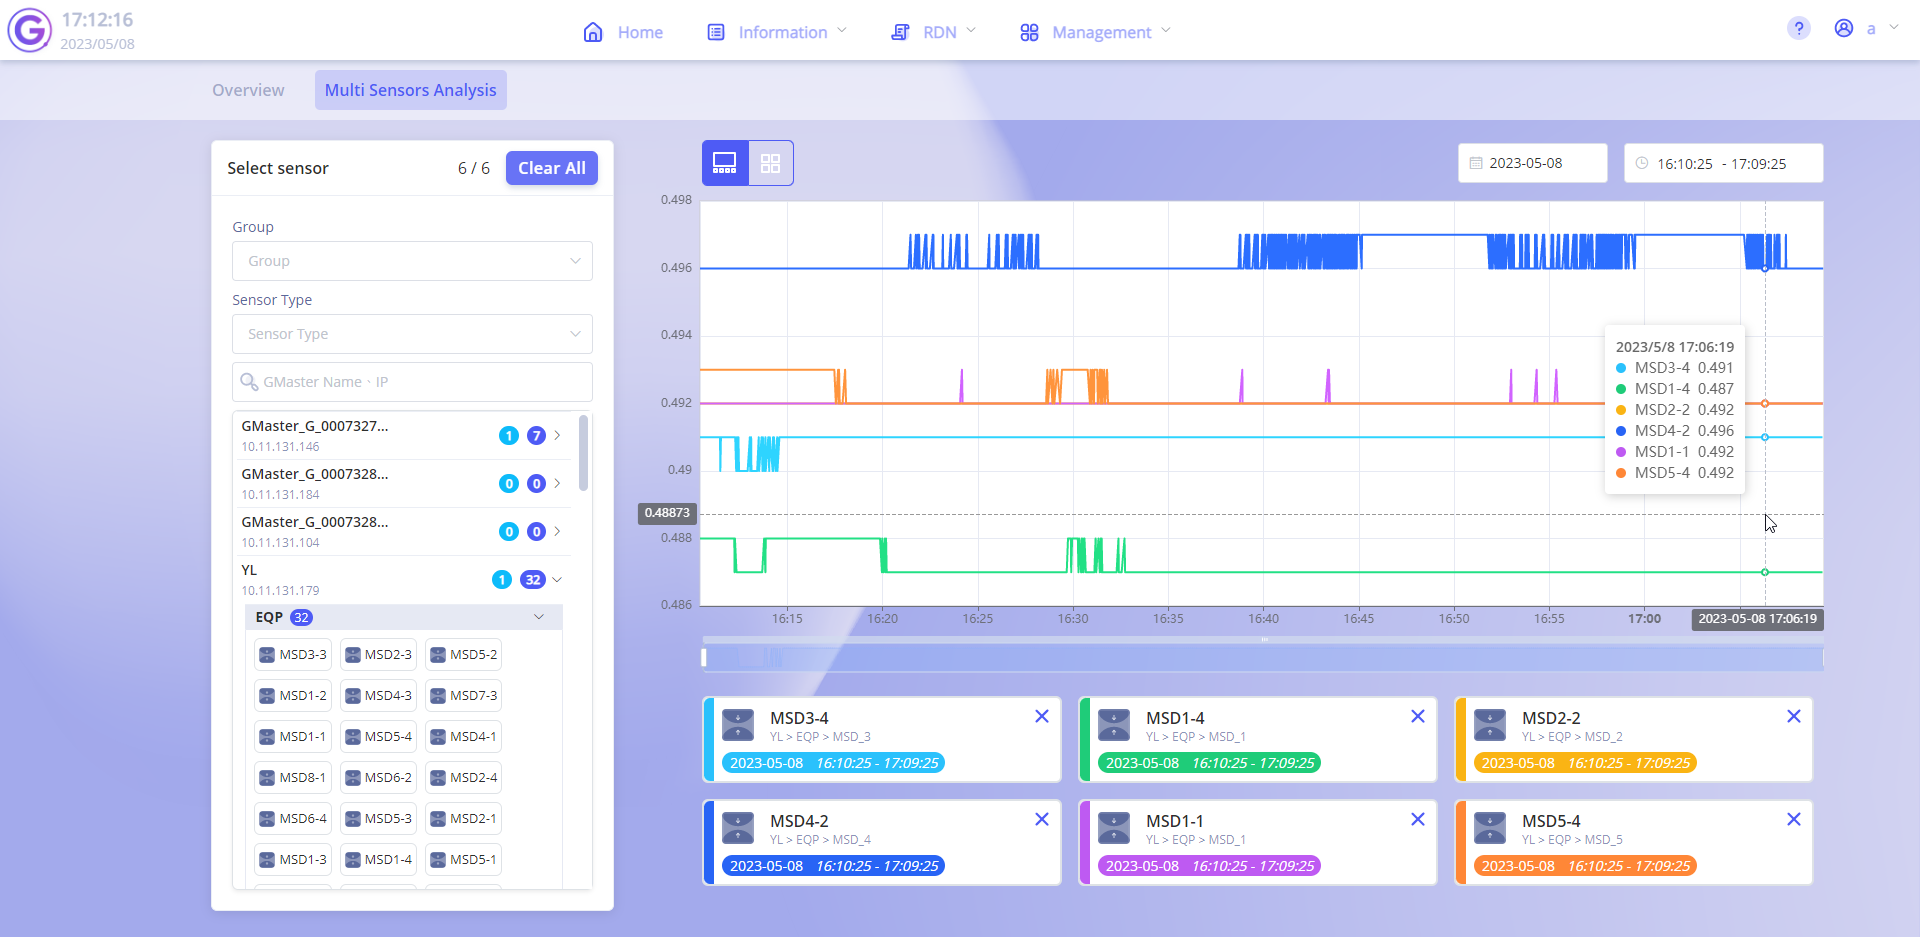This screenshot has width=1920, height=937.
Task: Click the clock icon in the time range field
Action: click(x=1642, y=163)
